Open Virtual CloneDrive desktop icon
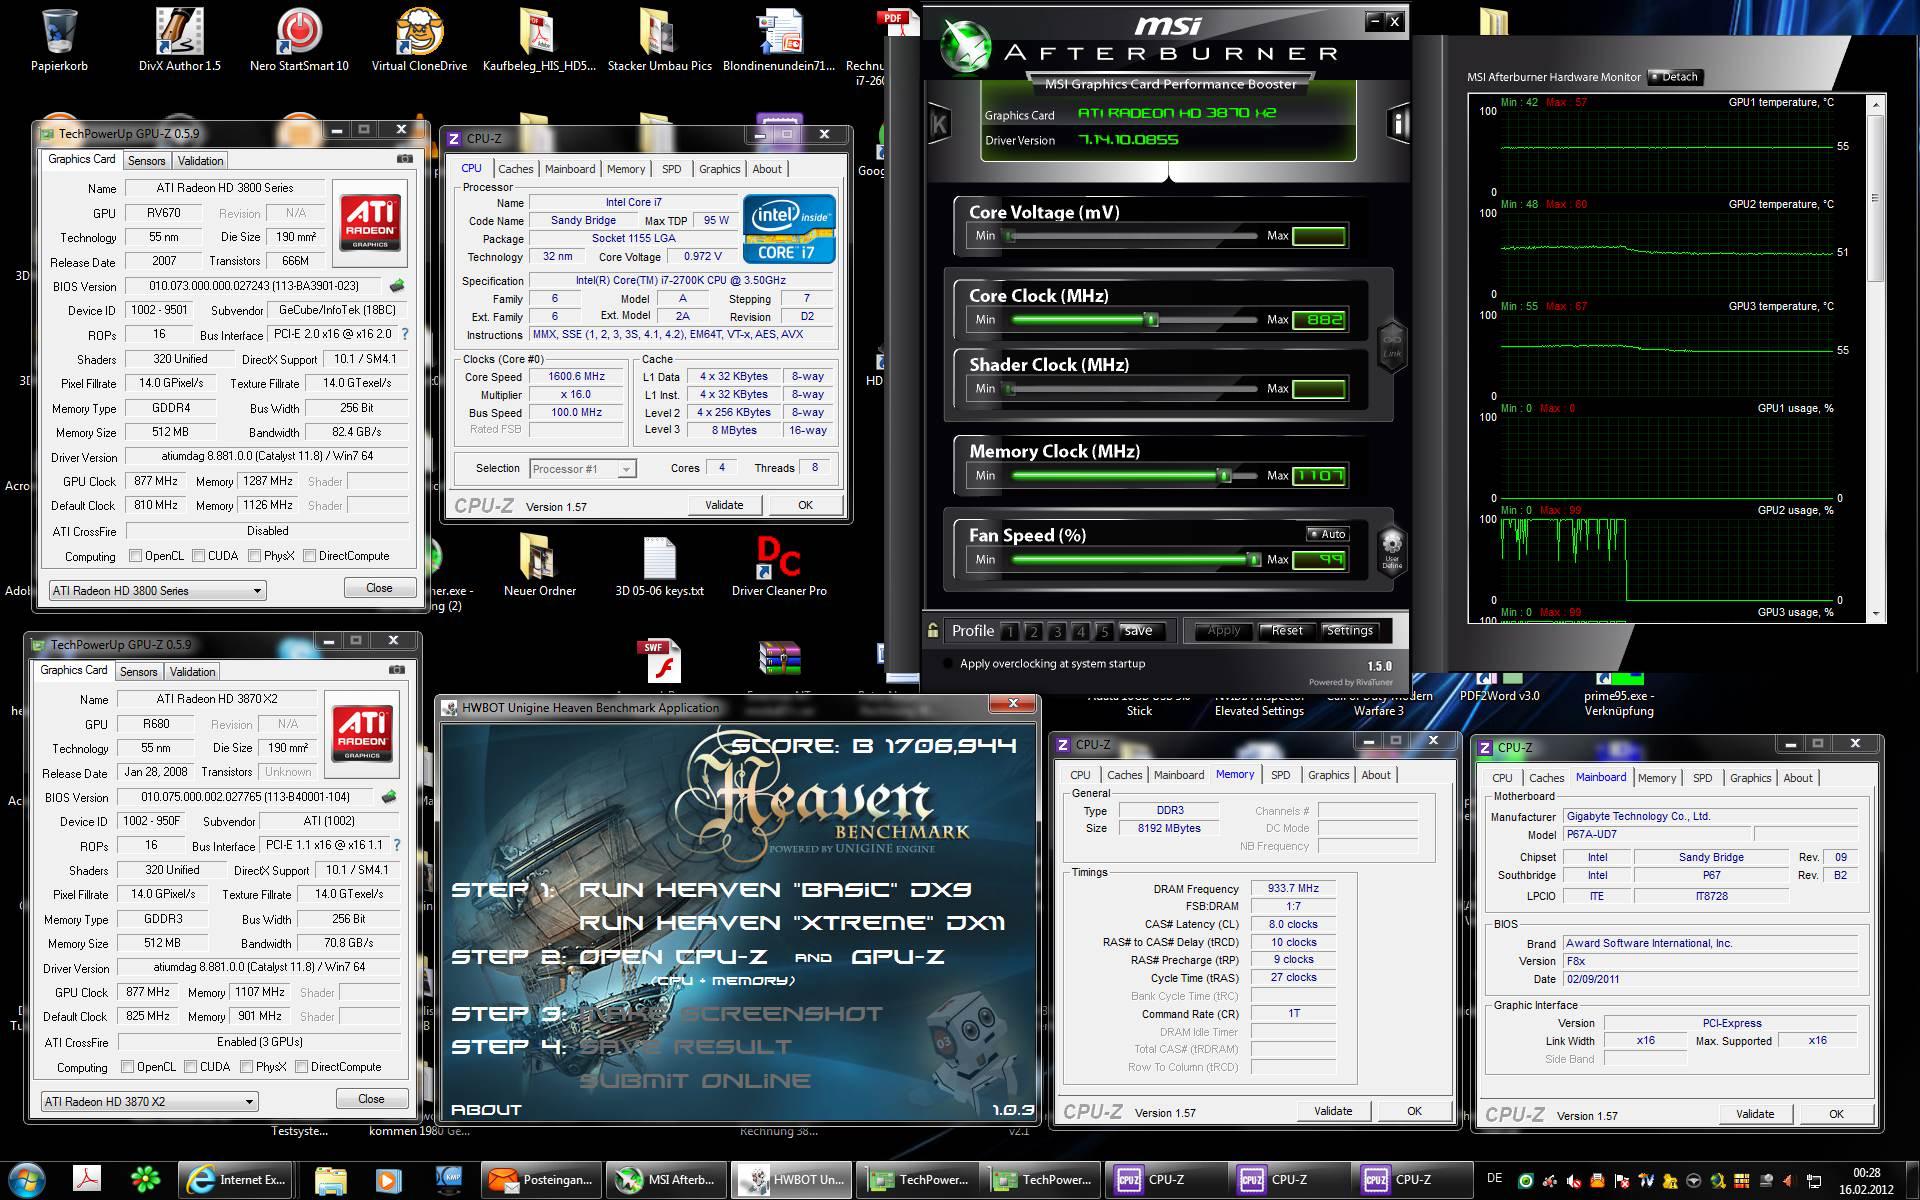The image size is (1920, 1200). point(419,38)
